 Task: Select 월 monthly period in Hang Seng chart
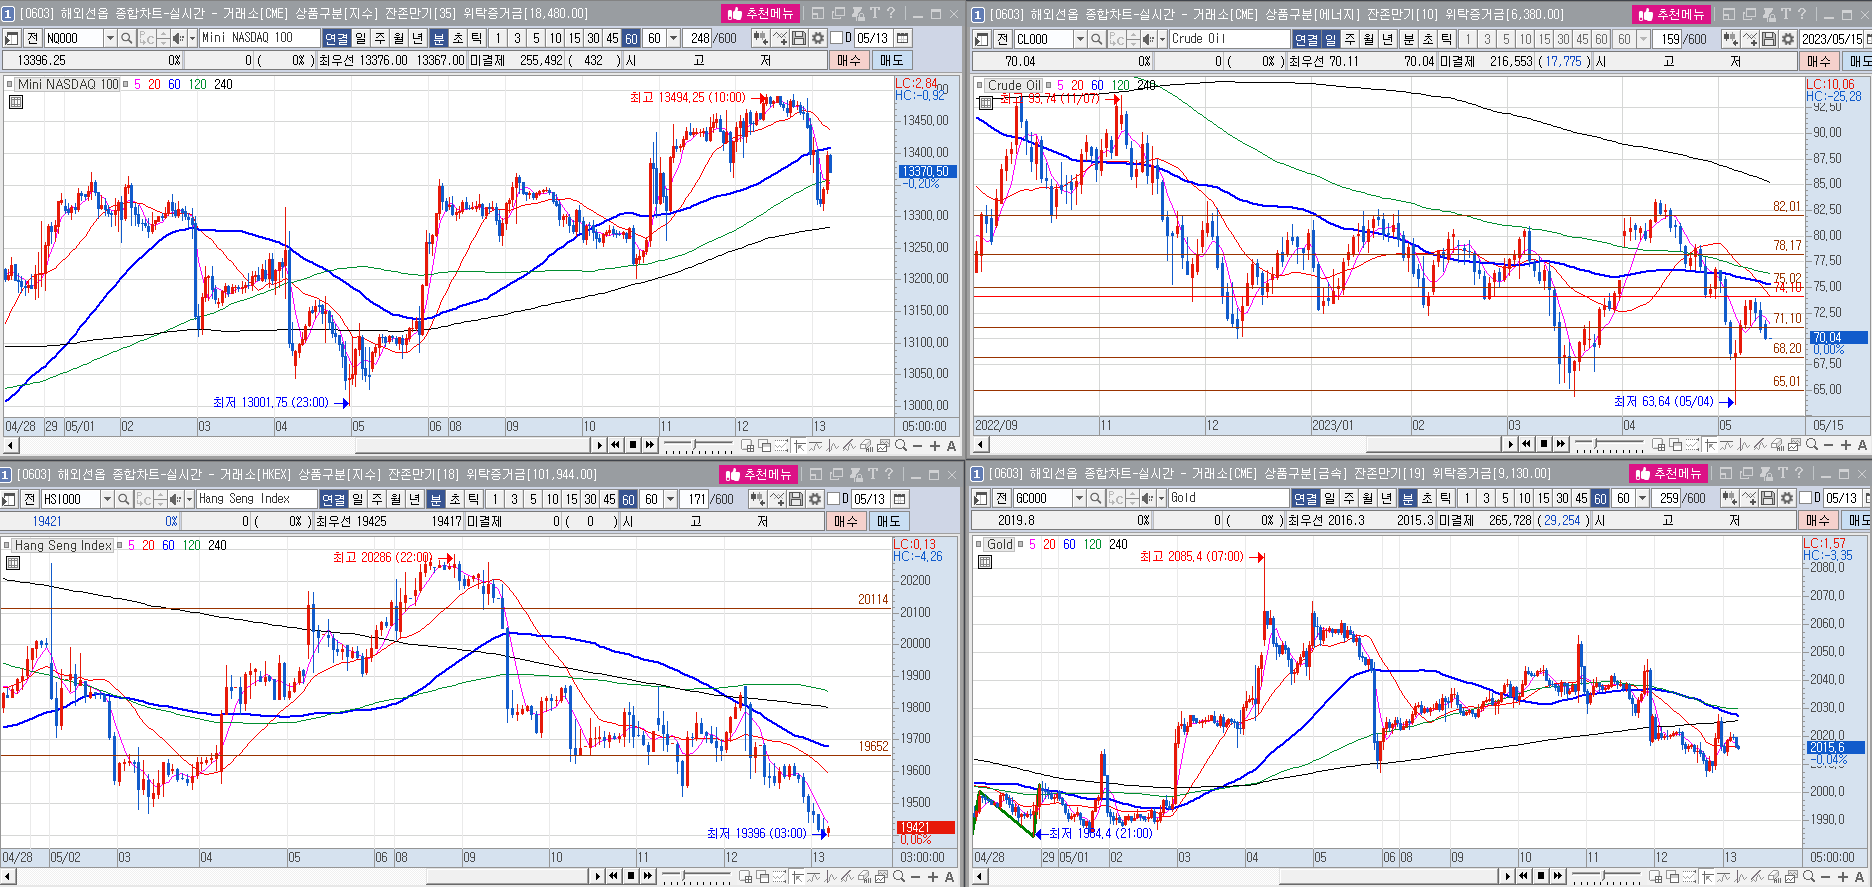click(396, 498)
